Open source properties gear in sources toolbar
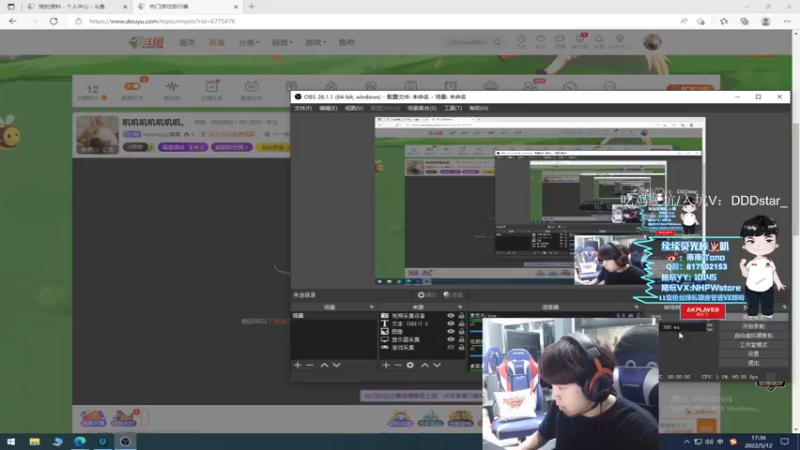Viewport: 800px width, 450px height. [410, 365]
